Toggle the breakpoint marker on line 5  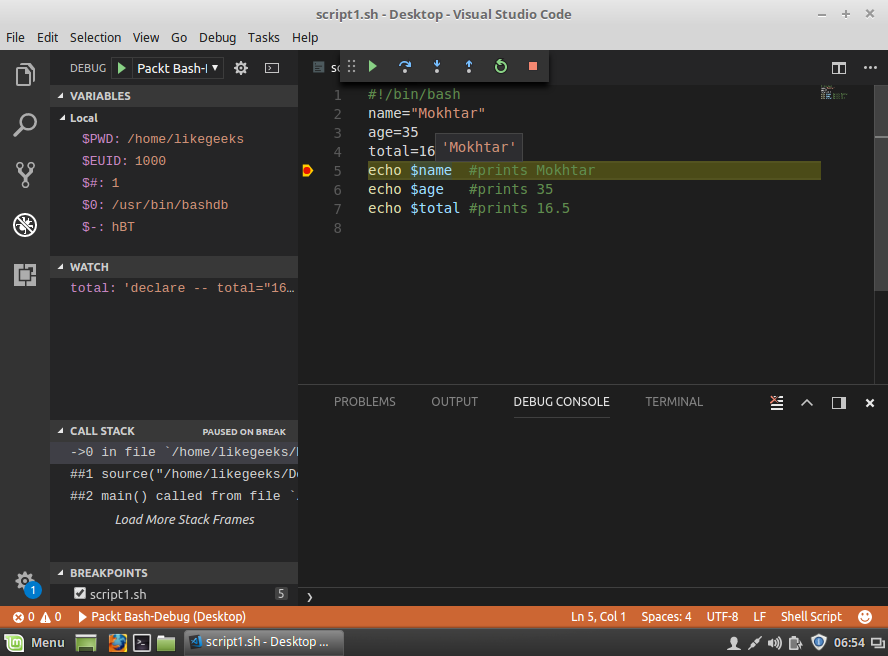(x=307, y=171)
